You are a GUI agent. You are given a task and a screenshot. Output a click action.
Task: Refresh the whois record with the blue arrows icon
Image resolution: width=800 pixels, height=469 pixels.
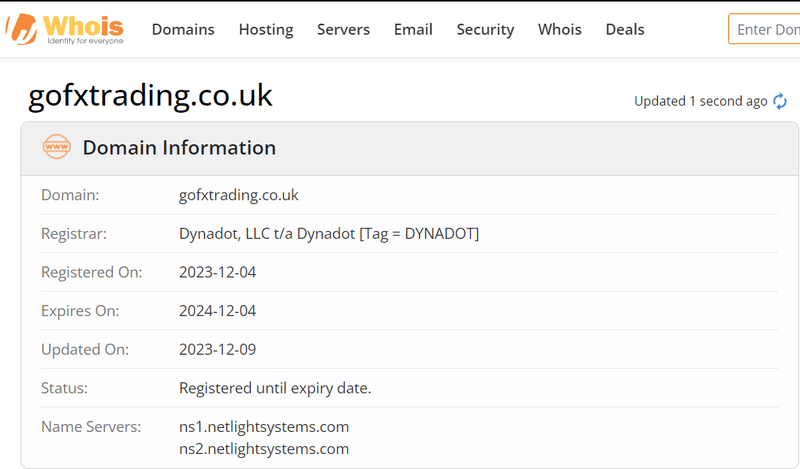coord(780,101)
